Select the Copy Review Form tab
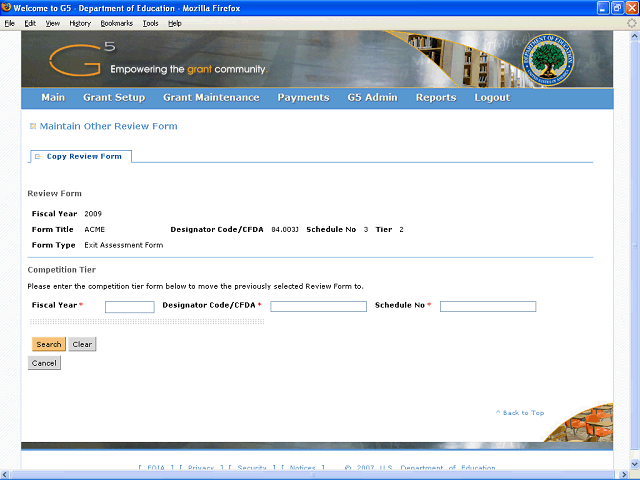The width and height of the screenshot is (640, 480). (x=81, y=157)
